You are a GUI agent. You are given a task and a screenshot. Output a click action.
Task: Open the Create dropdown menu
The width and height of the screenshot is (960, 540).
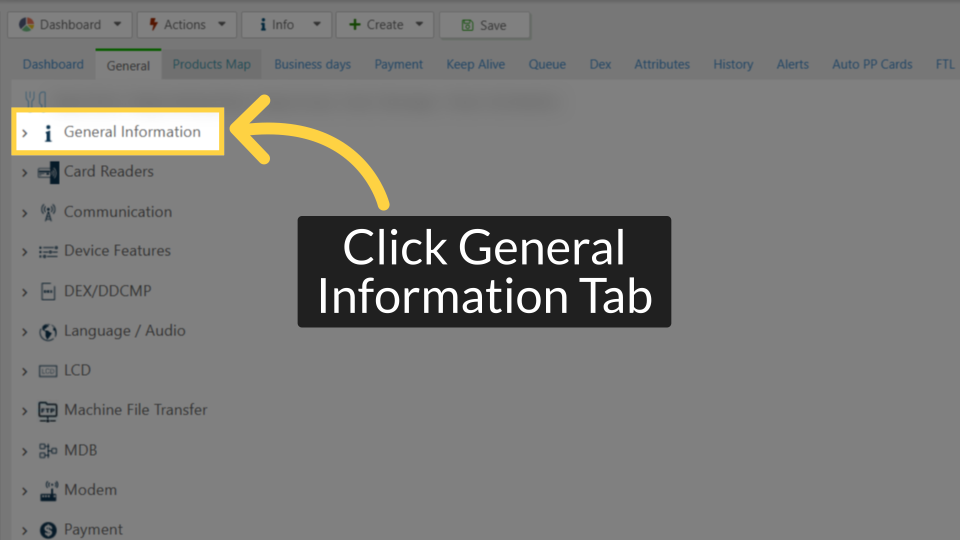384,25
